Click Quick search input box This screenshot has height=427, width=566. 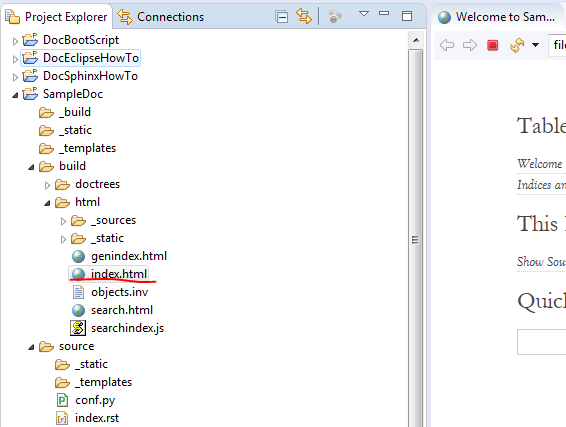(x=541, y=342)
